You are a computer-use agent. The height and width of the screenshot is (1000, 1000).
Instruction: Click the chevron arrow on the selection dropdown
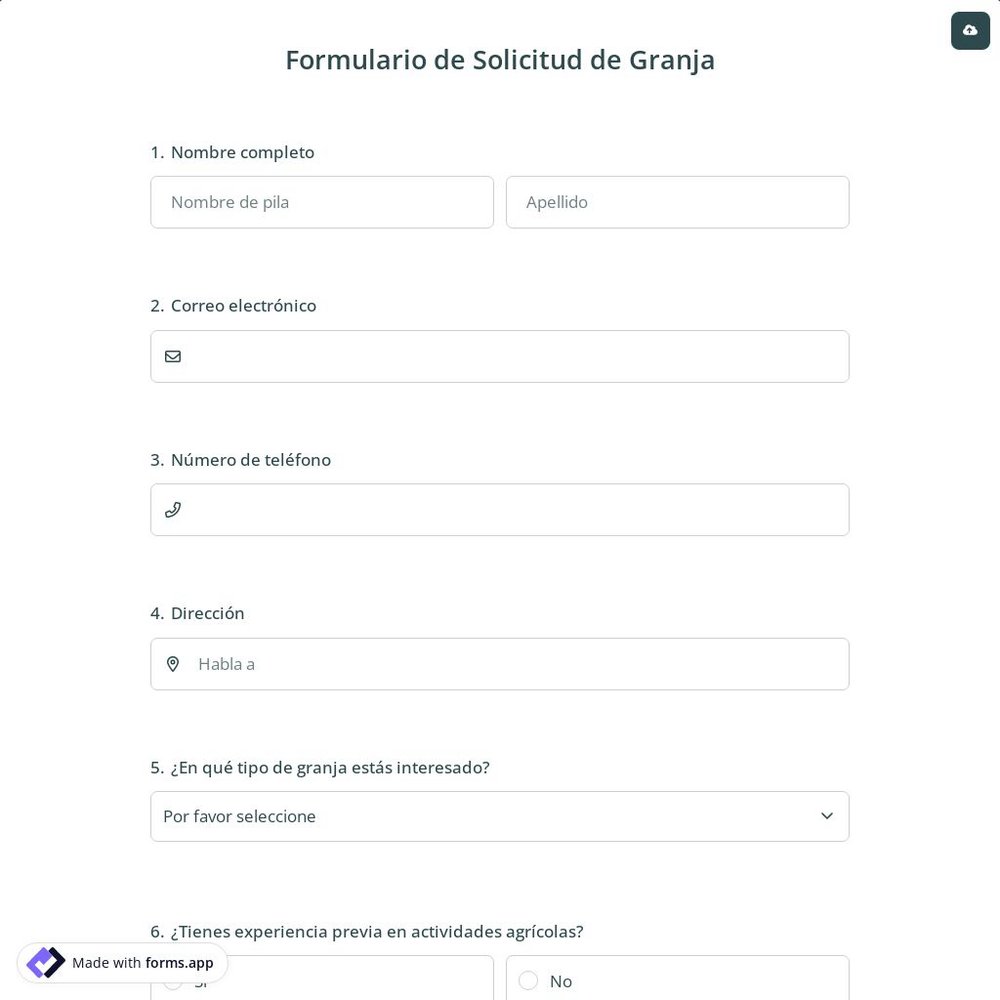(x=827, y=816)
